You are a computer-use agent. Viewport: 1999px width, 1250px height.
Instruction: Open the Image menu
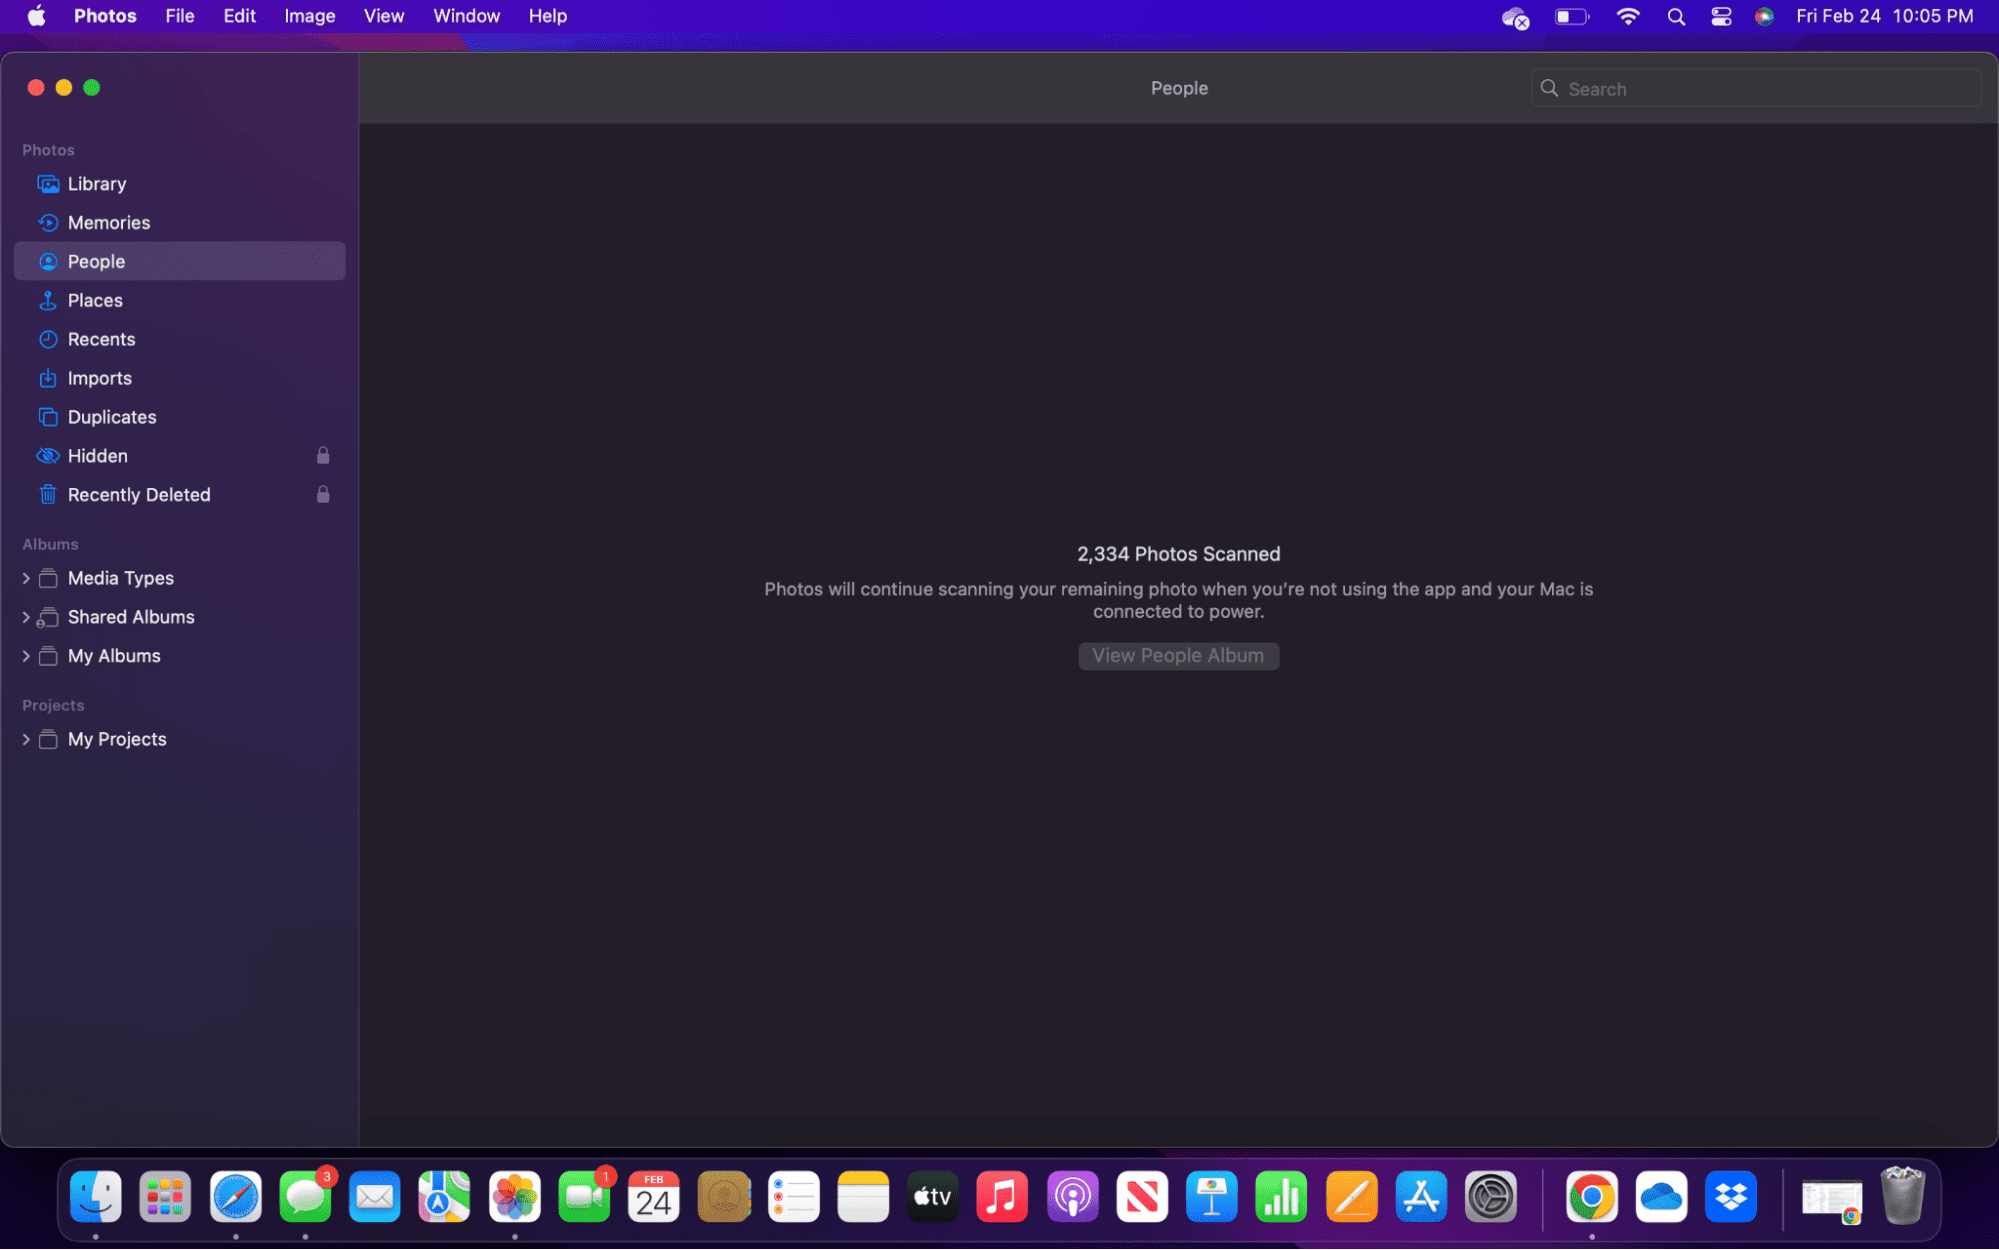(x=310, y=16)
